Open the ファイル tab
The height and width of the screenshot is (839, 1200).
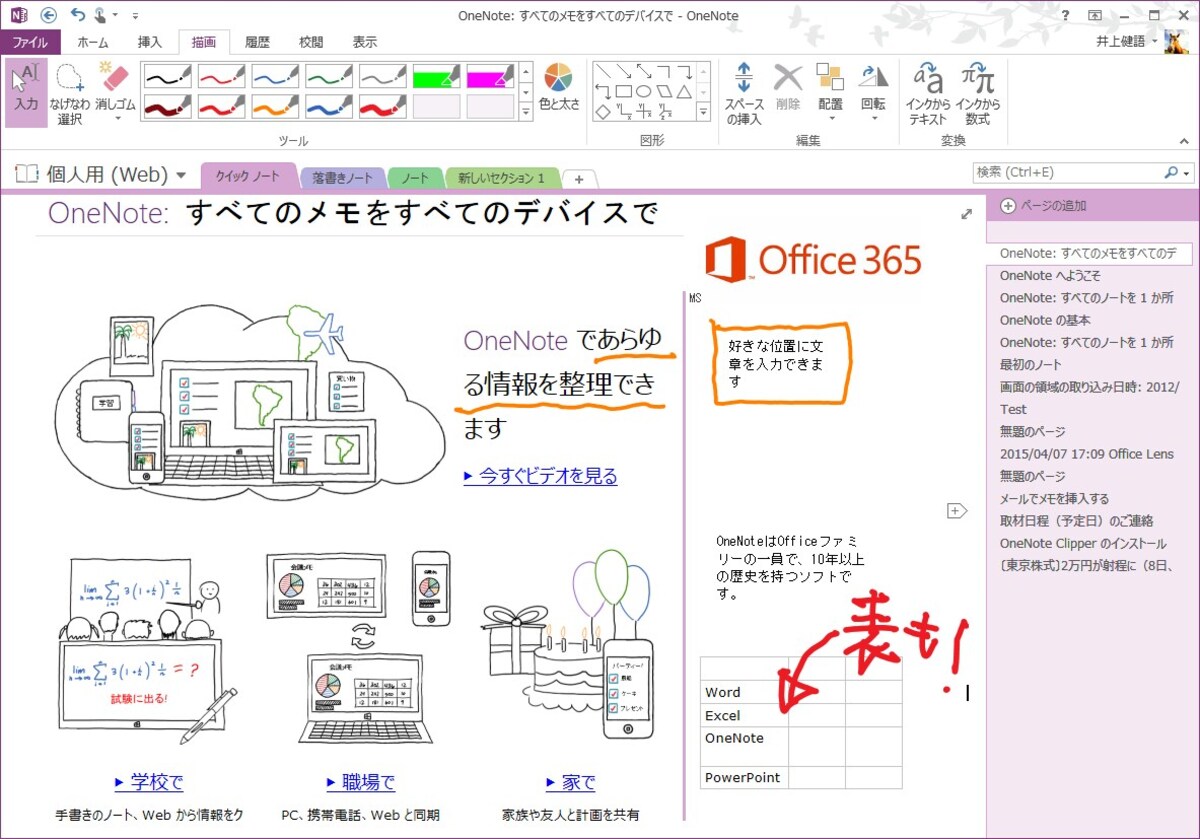point(30,42)
